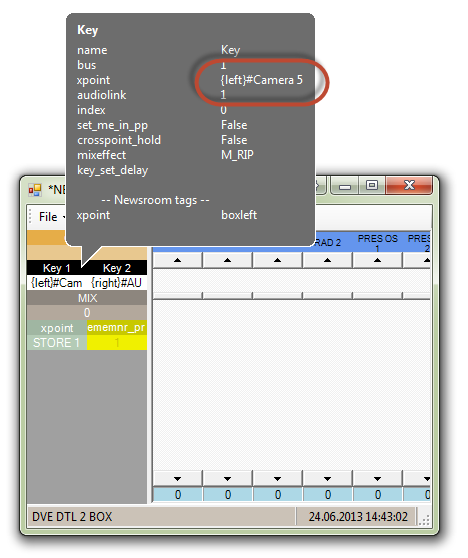Screen dimensions: 468x558
Task: Click the {left}#Cam crosspoint cell
Action: point(57,283)
